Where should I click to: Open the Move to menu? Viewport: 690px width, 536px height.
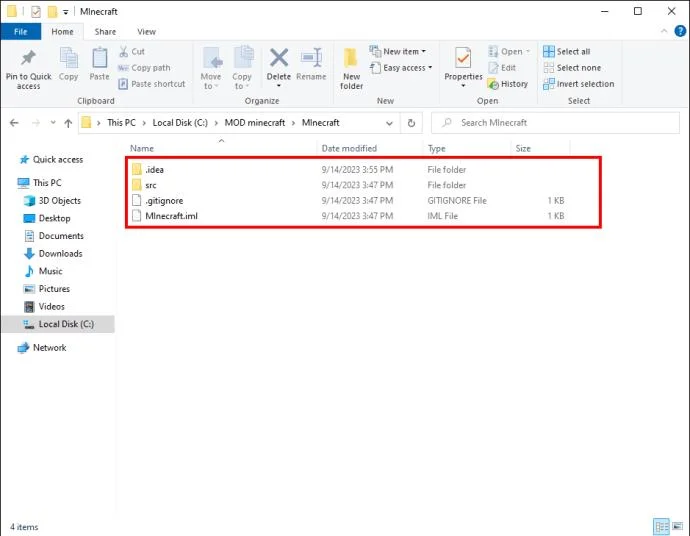coord(211,69)
